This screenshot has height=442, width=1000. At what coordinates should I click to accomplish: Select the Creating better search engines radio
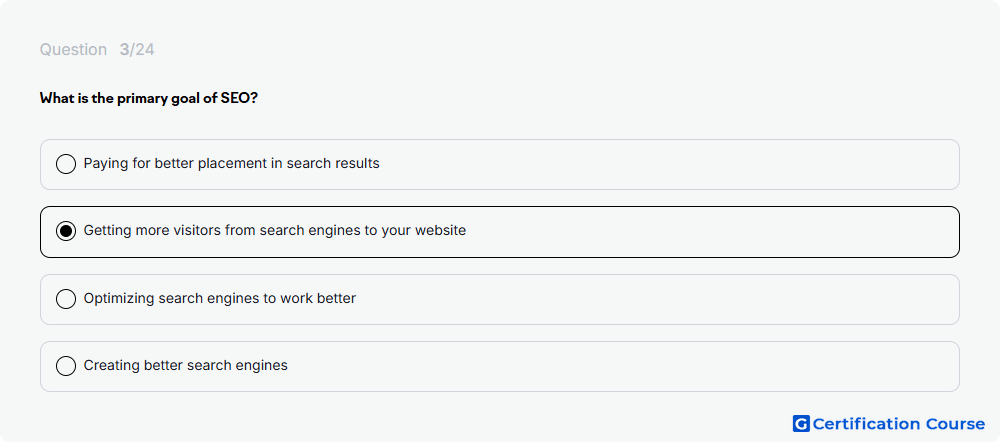66,366
